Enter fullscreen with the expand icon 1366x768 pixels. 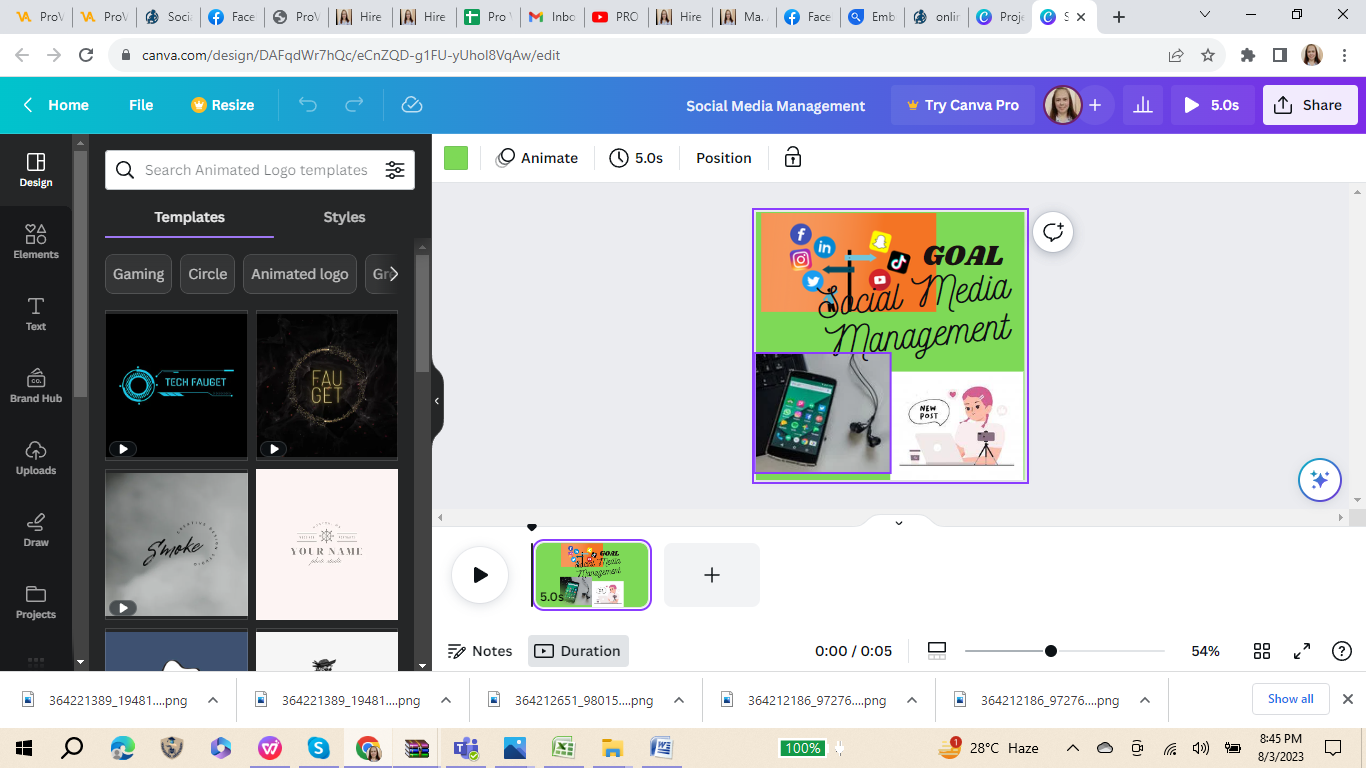(x=1302, y=651)
